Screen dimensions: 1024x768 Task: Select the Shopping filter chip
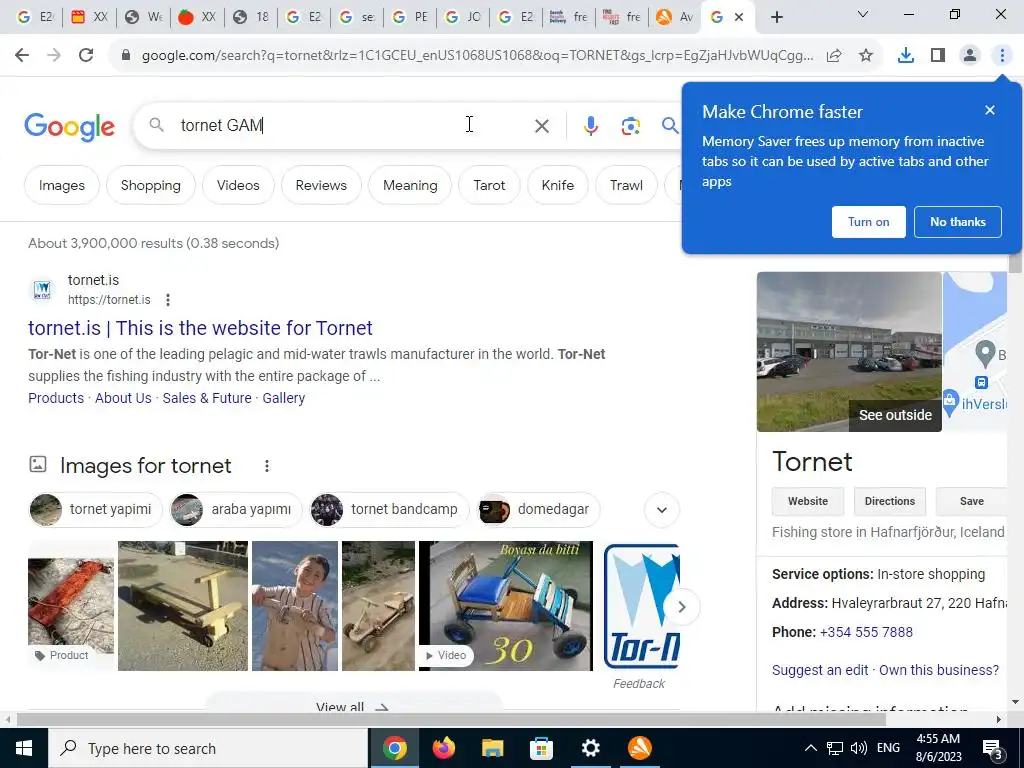click(150, 185)
